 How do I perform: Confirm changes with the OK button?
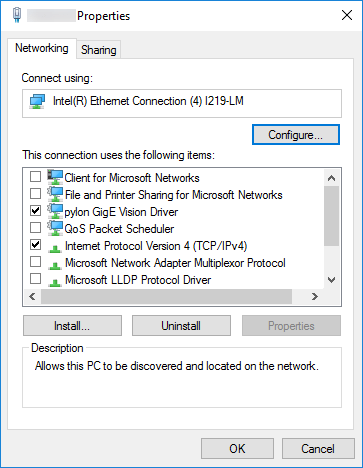[x=237, y=449]
